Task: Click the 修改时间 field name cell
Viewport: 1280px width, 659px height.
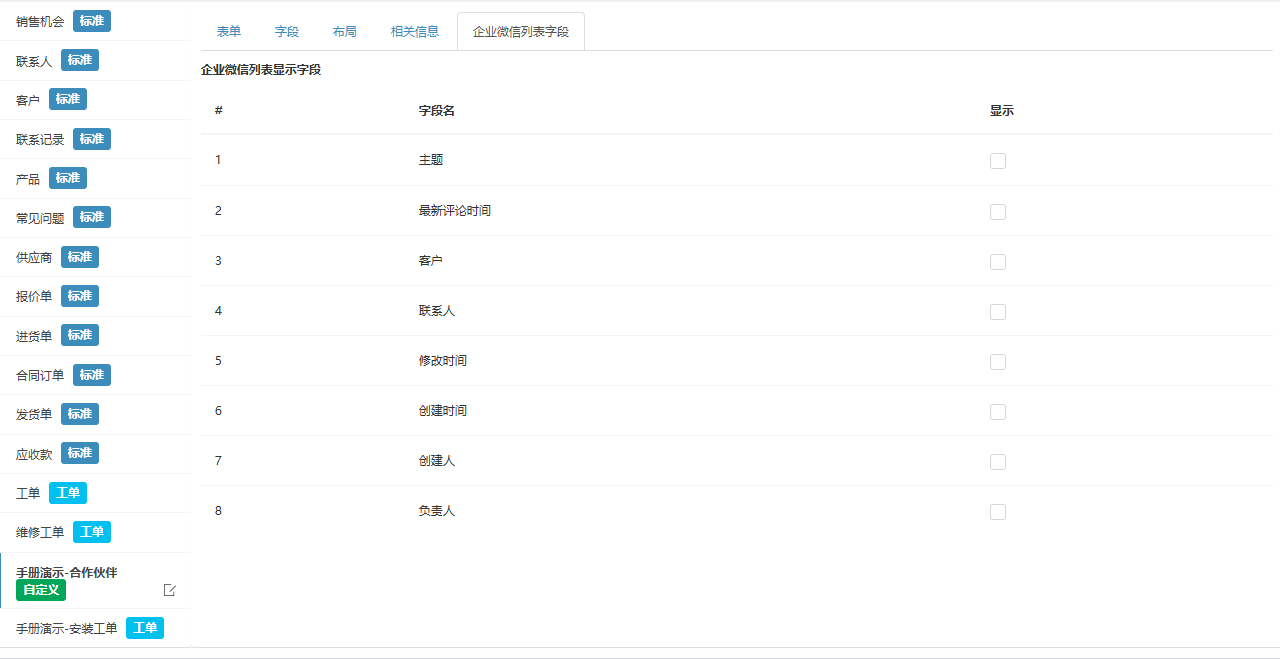Action: [x=443, y=361]
